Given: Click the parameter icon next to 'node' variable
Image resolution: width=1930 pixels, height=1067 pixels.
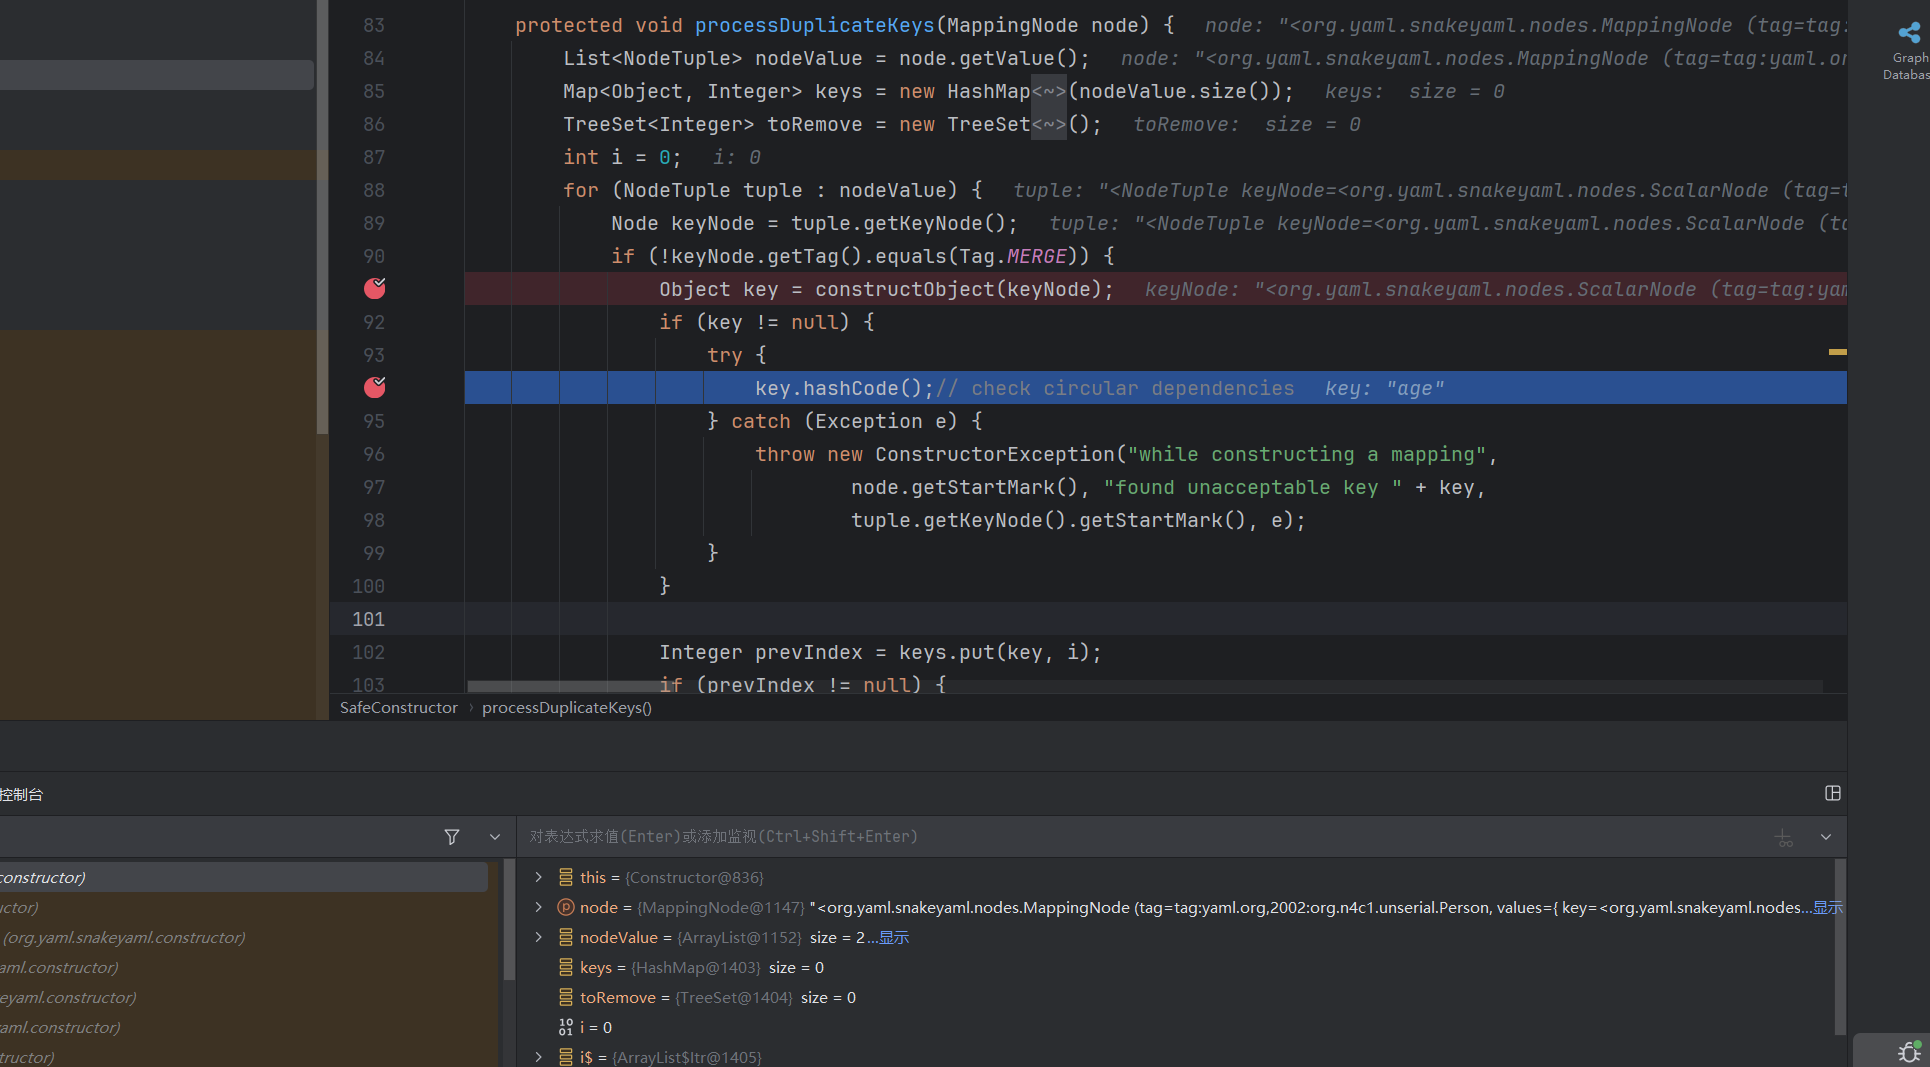Looking at the screenshot, I should coord(566,908).
